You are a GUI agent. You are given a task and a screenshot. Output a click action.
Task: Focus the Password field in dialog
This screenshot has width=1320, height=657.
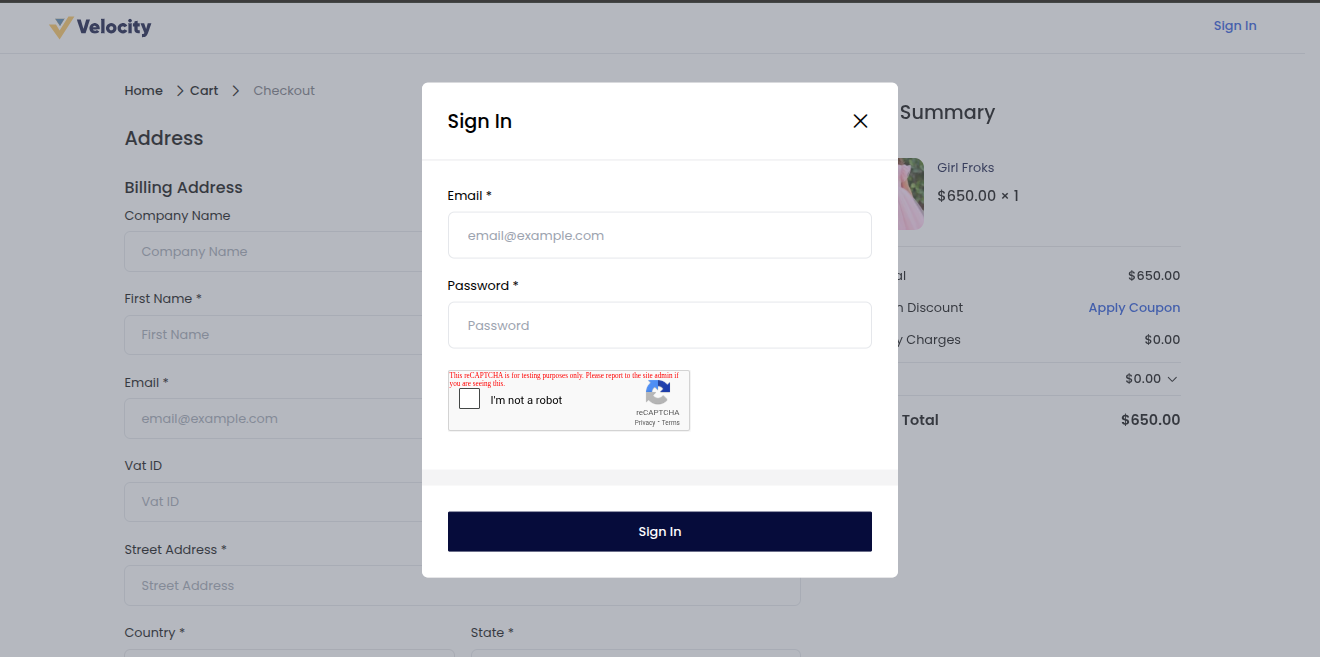[659, 325]
